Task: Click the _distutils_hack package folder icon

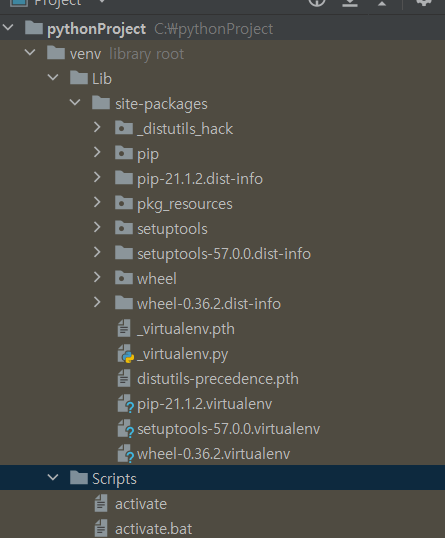Action: tap(124, 128)
